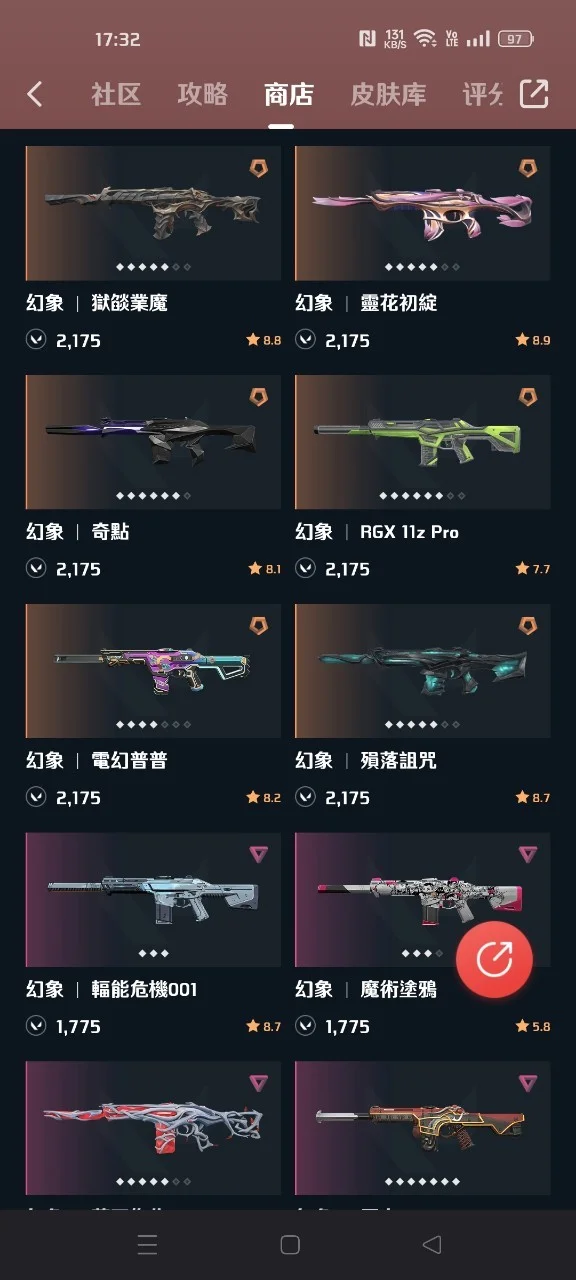The image size is (576, 1280).
Task: Open the 魔術塗鴉 skin name link
Action: tap(398, 989)
